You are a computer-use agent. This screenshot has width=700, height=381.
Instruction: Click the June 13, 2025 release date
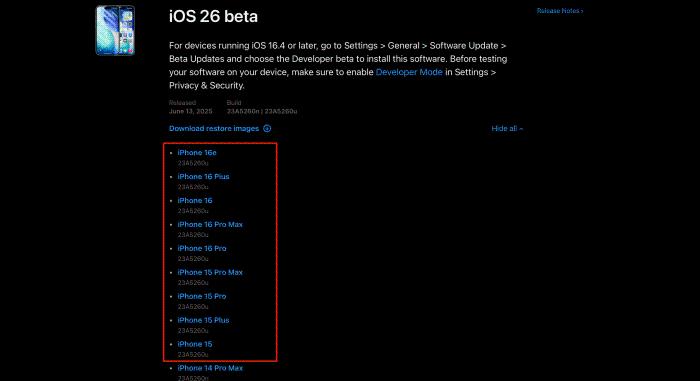[x=191, y=111]
